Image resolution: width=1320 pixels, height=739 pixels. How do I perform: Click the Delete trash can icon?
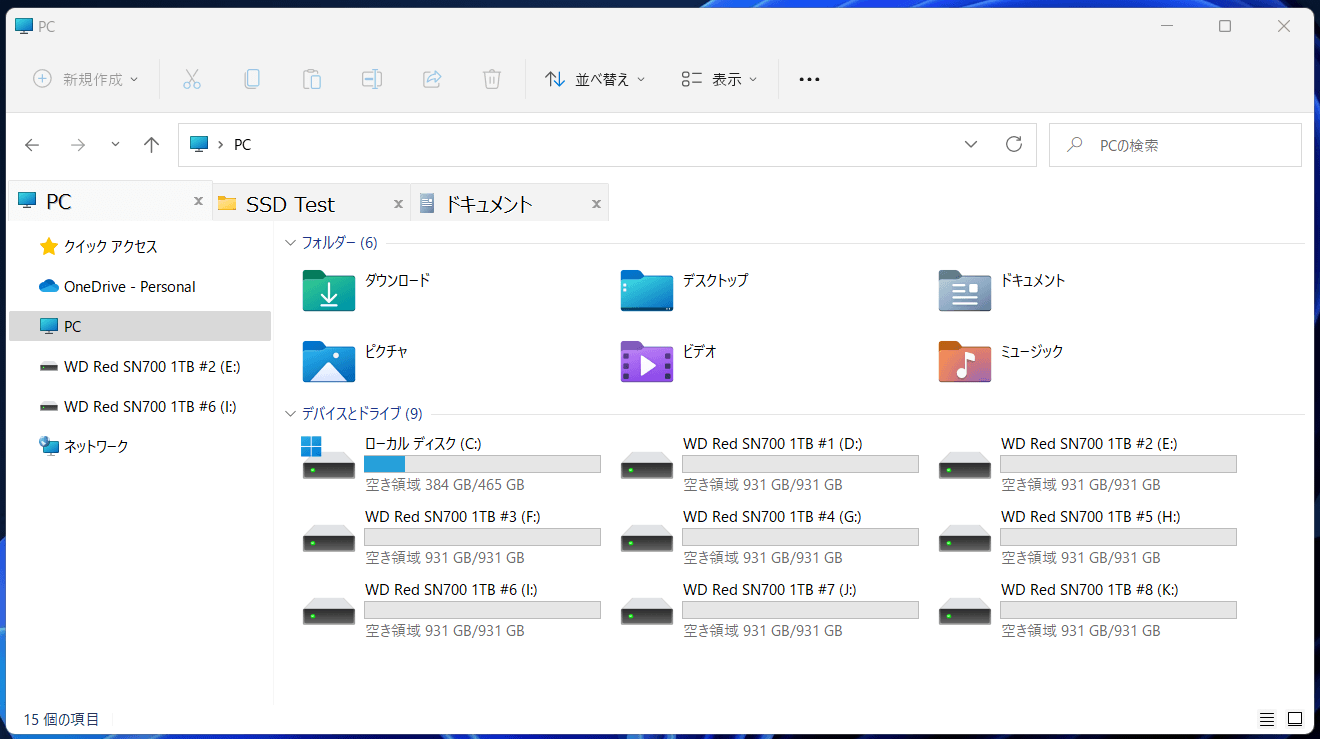492,79
